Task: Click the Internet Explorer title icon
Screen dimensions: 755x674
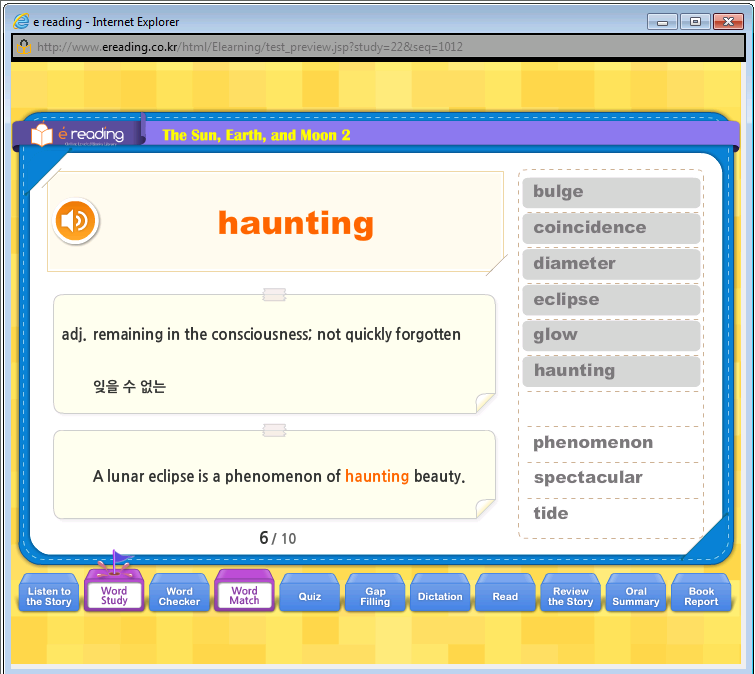Action: [21, 22]
